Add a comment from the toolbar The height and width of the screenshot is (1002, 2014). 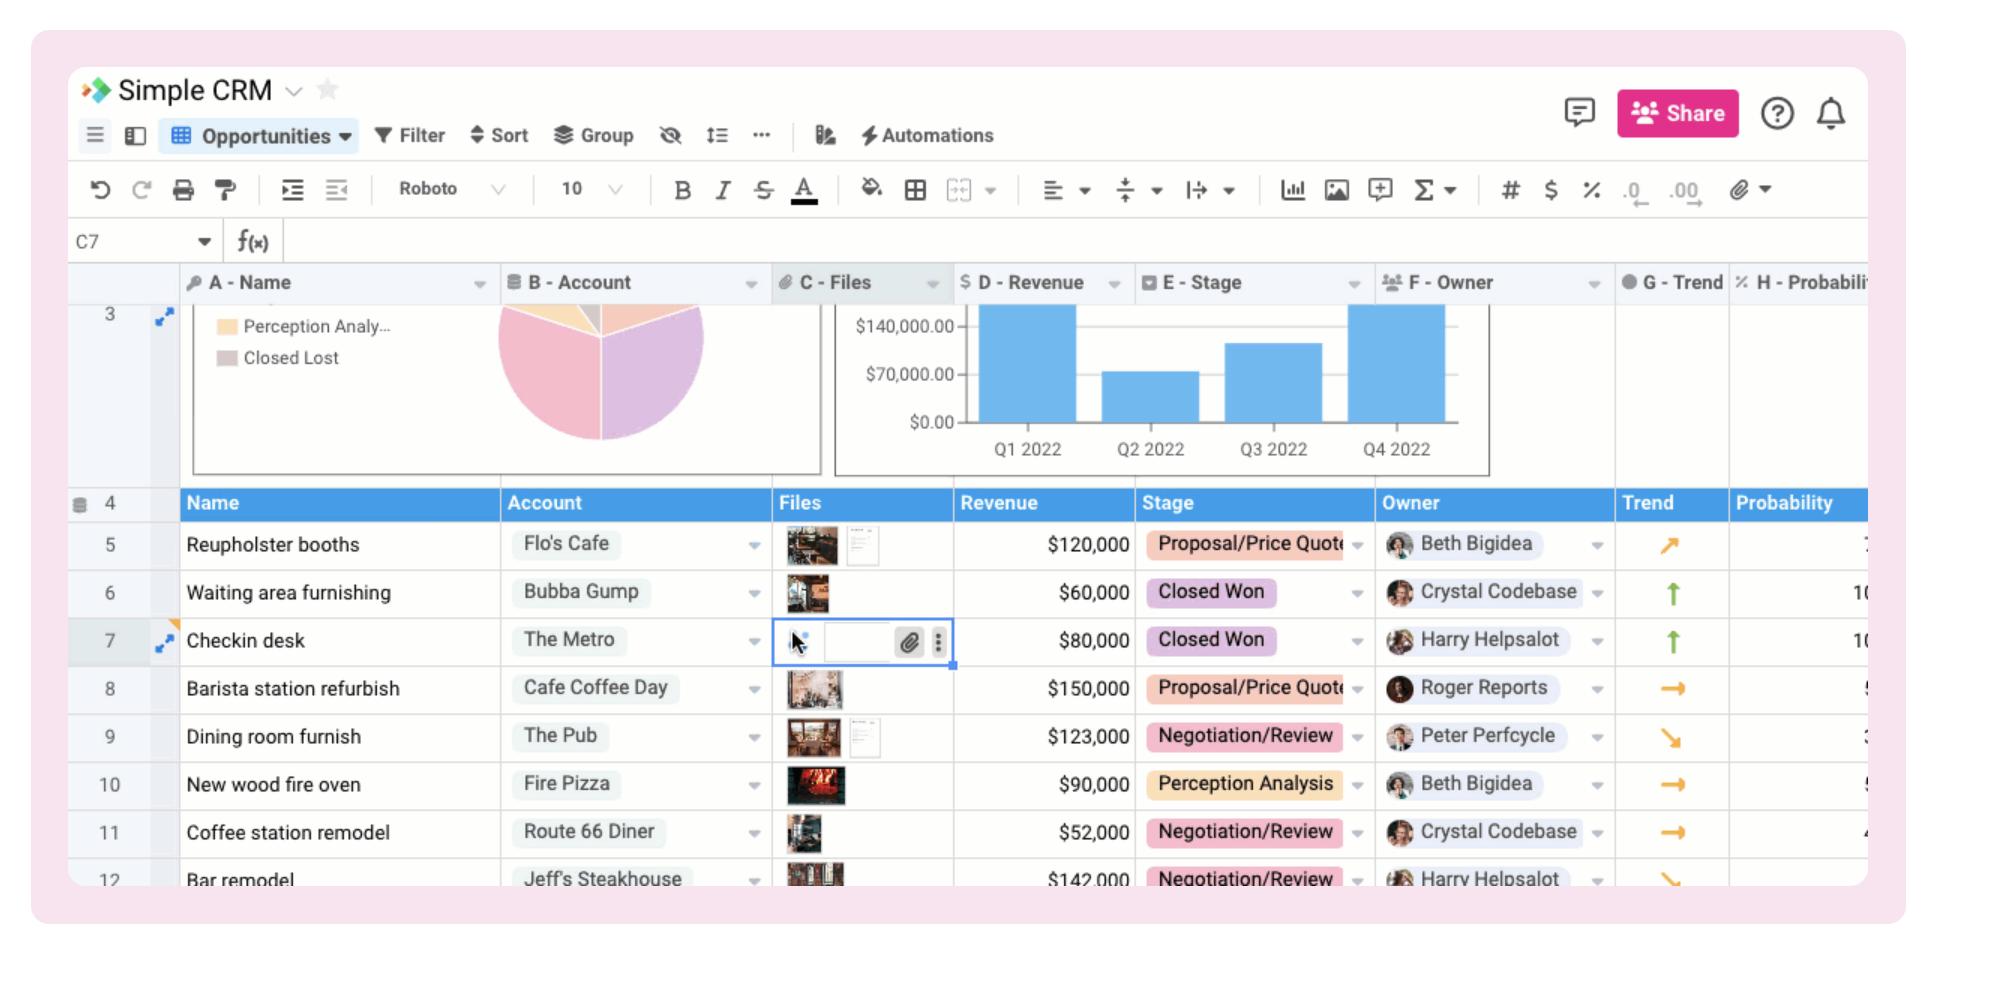click(x=1381, y=190)
